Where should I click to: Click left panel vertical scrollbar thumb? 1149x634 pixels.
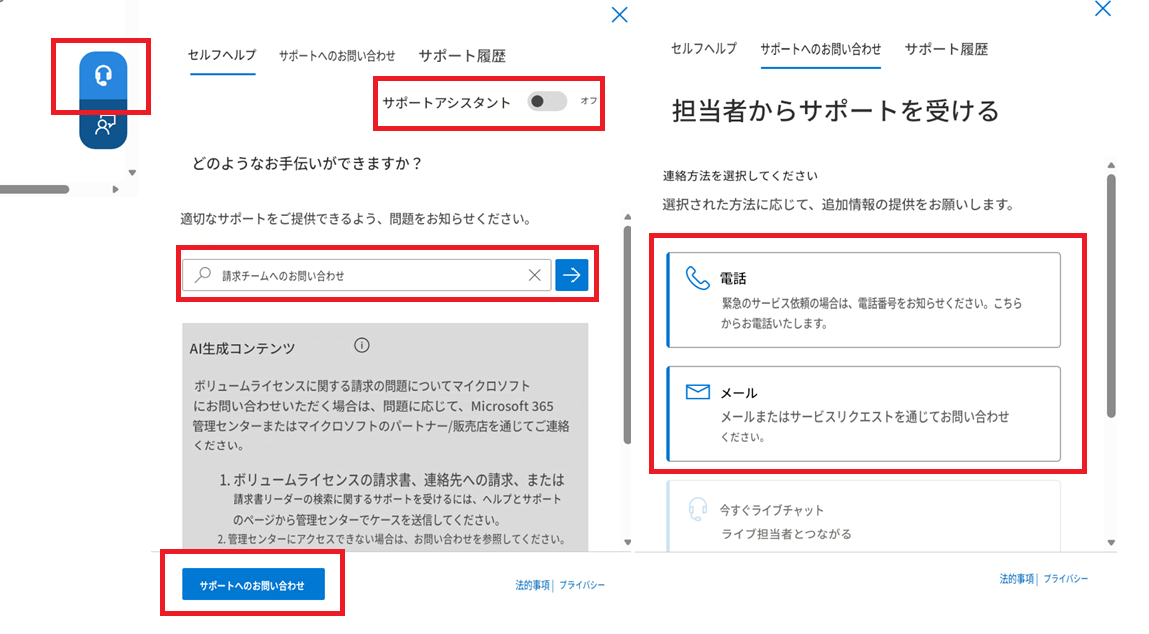[x=627, y=334]
